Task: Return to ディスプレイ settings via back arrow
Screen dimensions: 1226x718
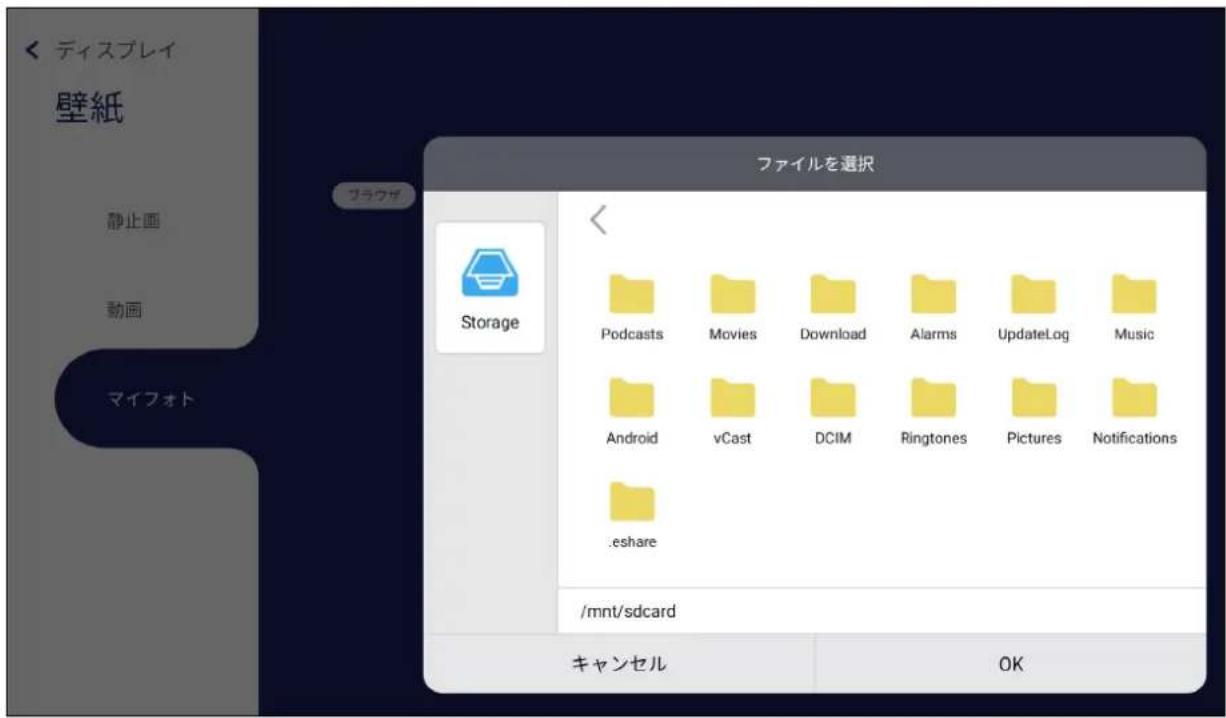Action: (34, 51)
